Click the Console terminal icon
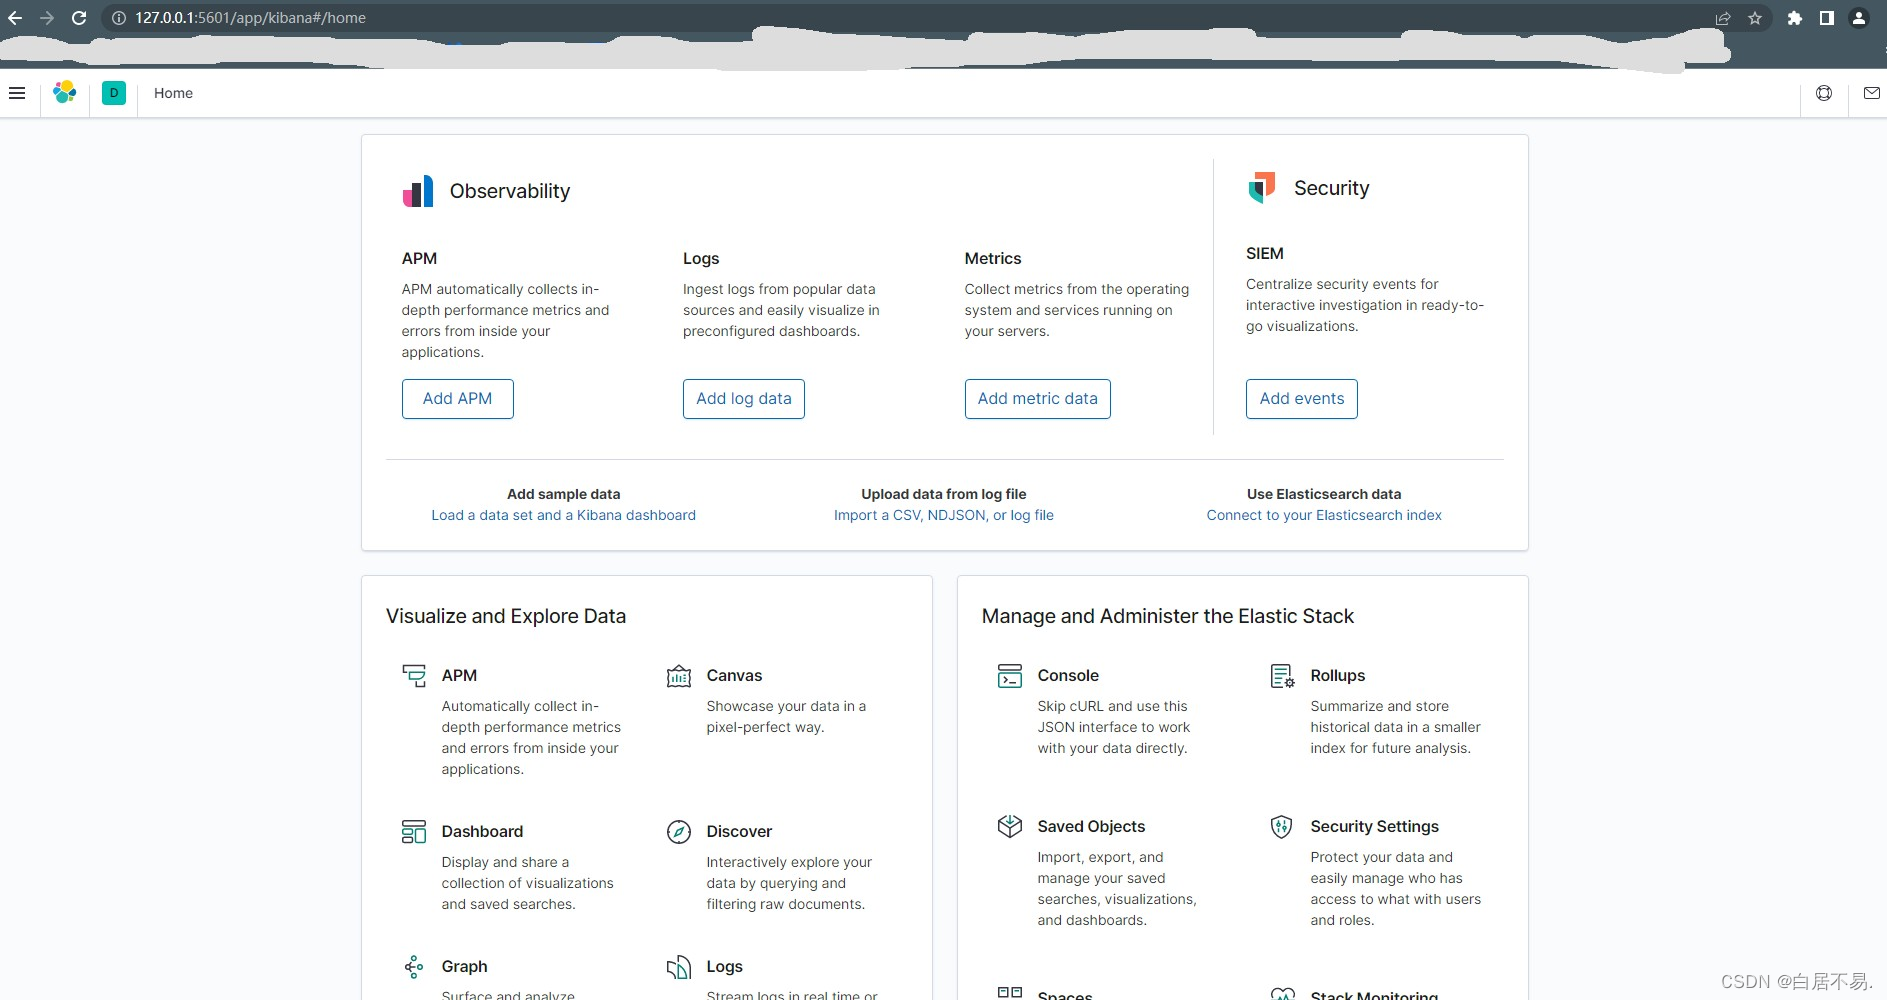 point(1010,676)
